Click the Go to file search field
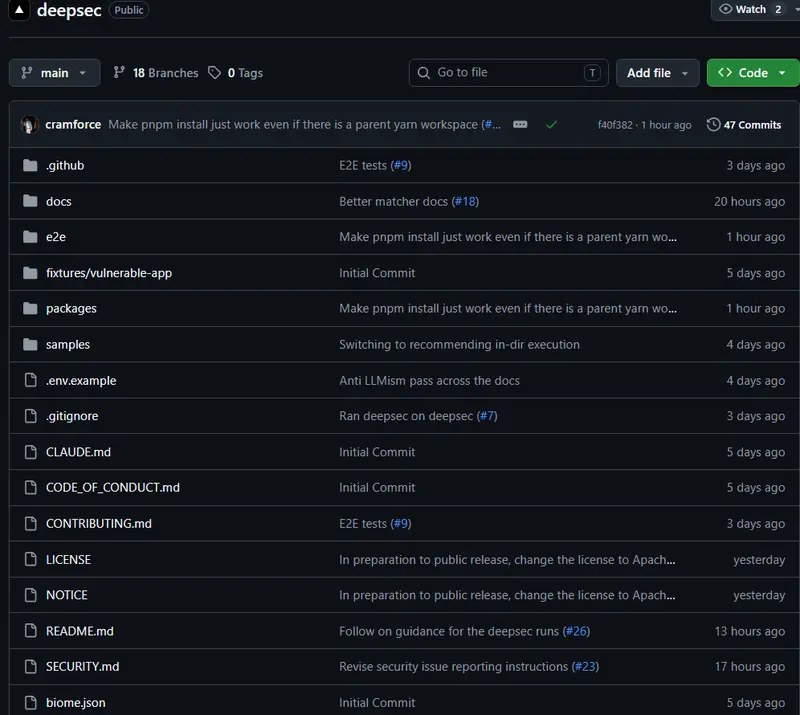The image size is (800, 715). point(508,73)
